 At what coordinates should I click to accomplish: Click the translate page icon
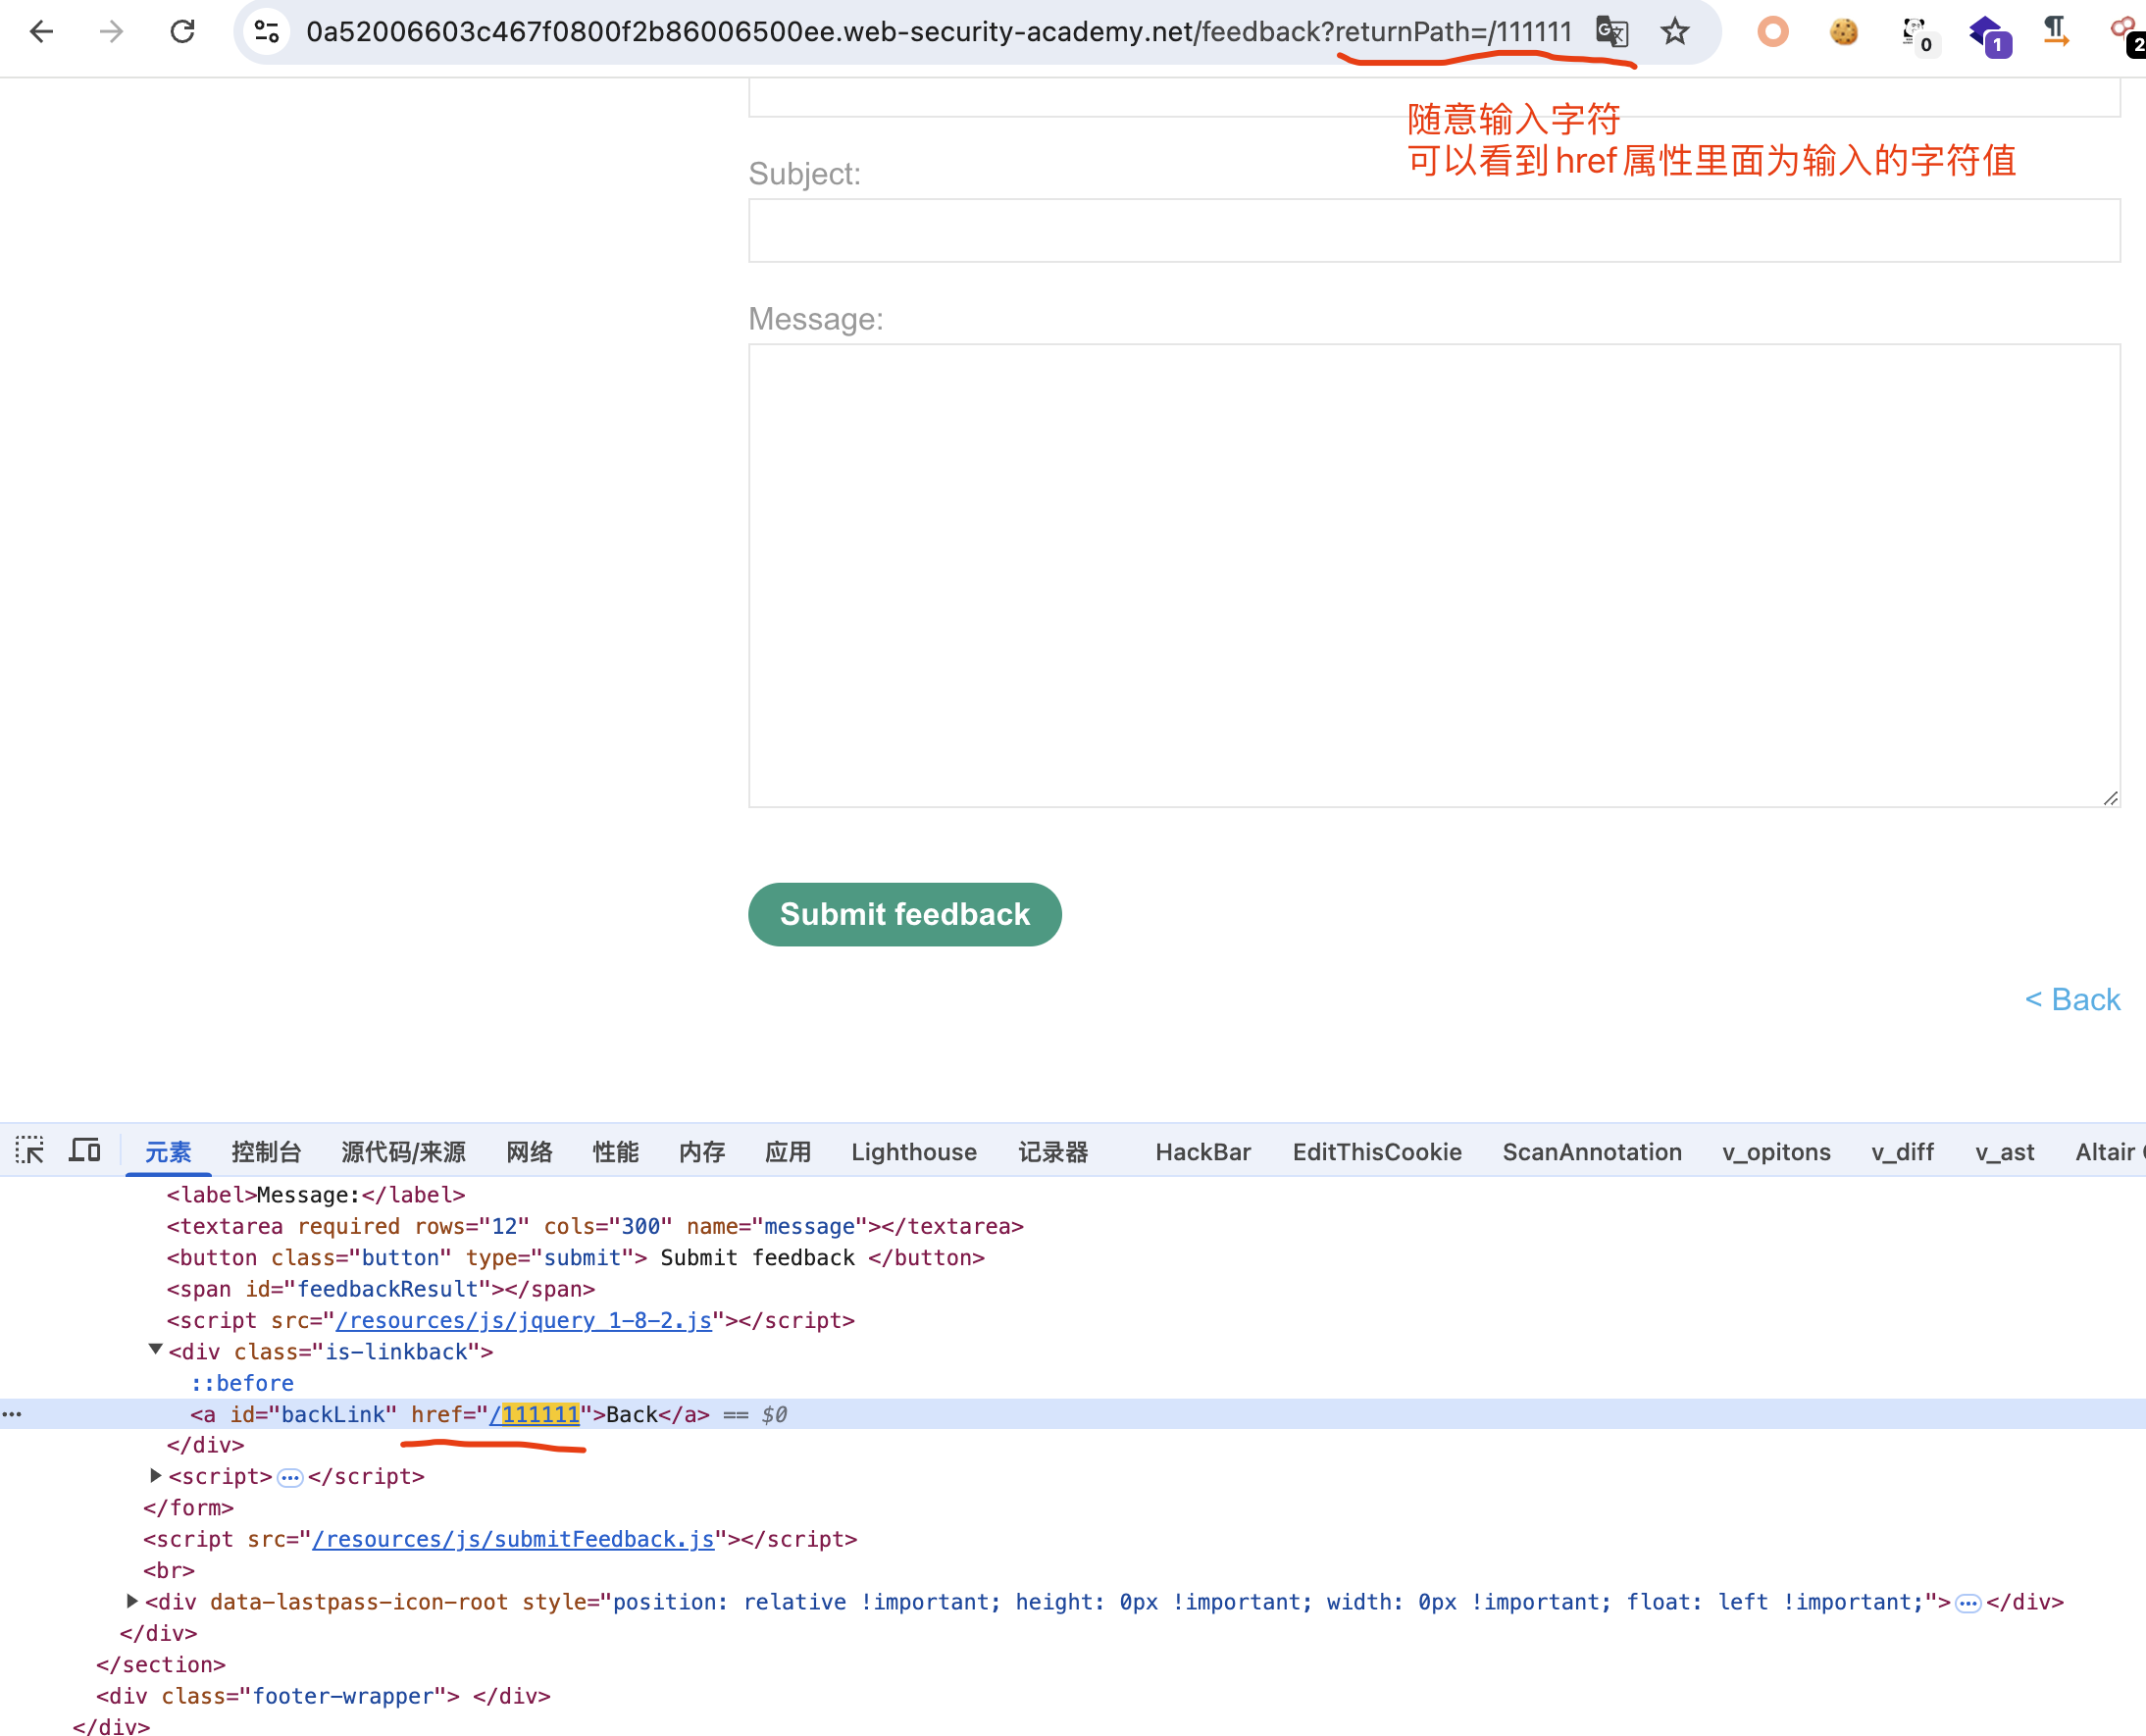coord(1611,32)
